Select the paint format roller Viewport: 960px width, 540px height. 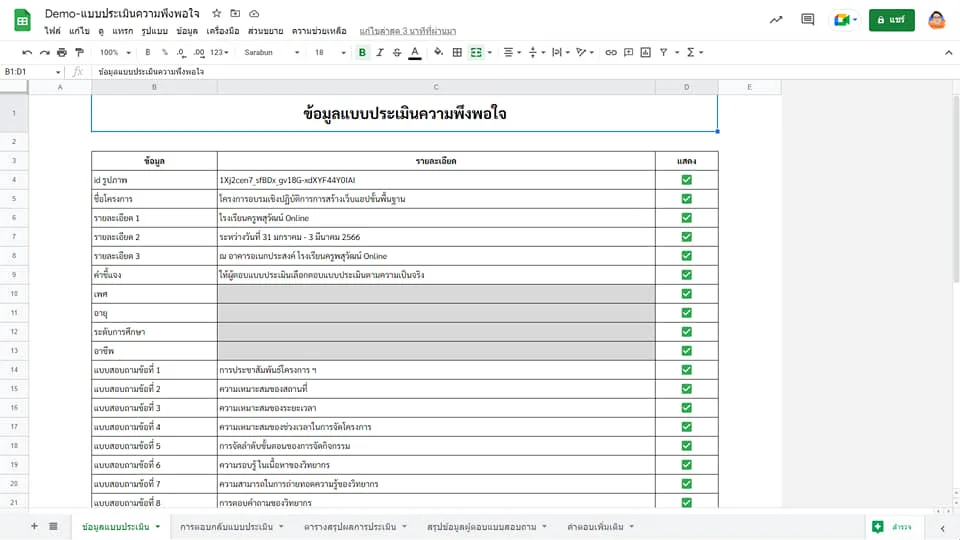coord(79,53)
